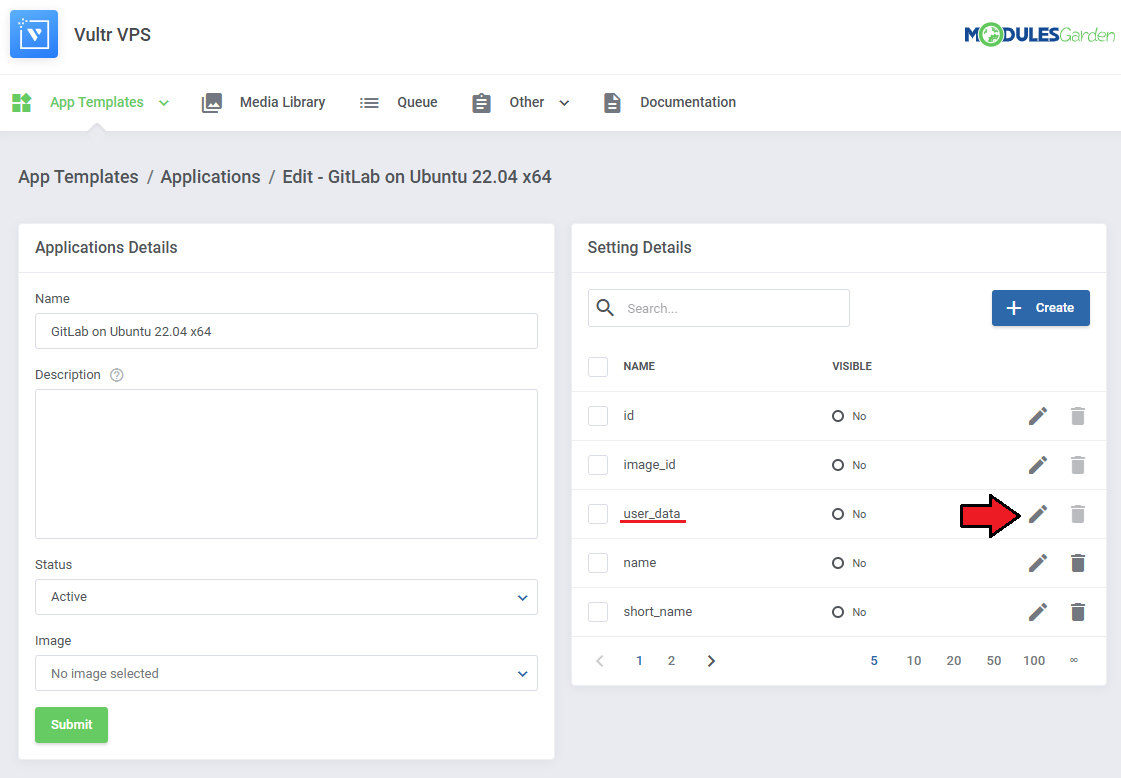Click the Media Library pictures icon
Viewport: 1121px width, 778px height.
coord(212,102)
